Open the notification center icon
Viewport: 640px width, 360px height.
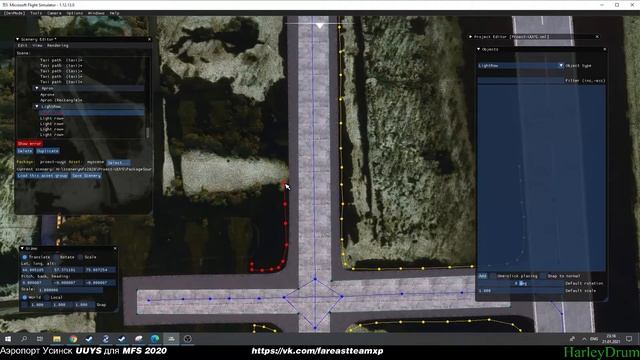click(629, 339)
